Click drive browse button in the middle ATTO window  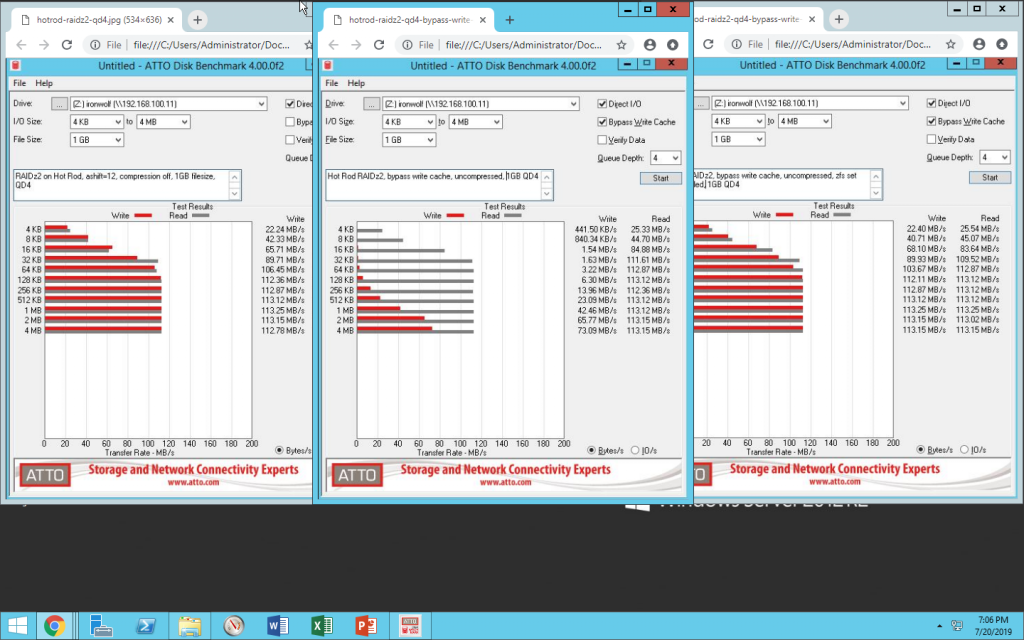pos(372,104)
